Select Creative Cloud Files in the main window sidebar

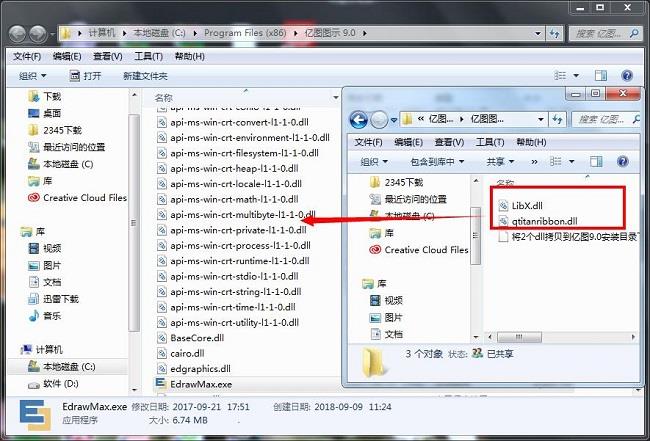77,198
